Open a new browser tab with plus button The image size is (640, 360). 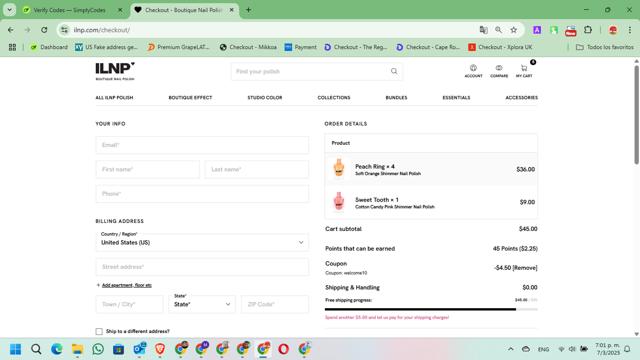pyautogui.click(x=248, y=10)
